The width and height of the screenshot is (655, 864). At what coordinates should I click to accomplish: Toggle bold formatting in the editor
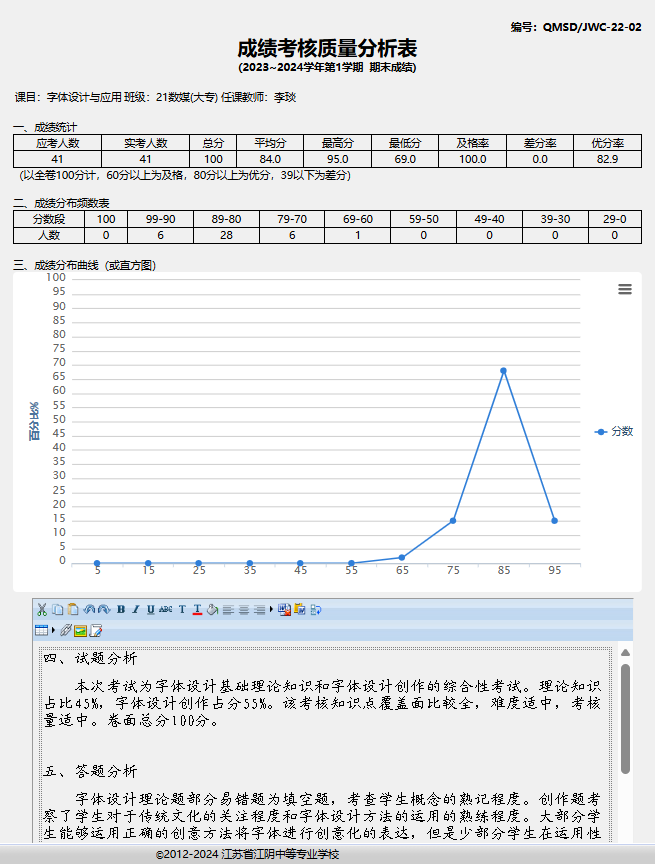coord(121,609)
